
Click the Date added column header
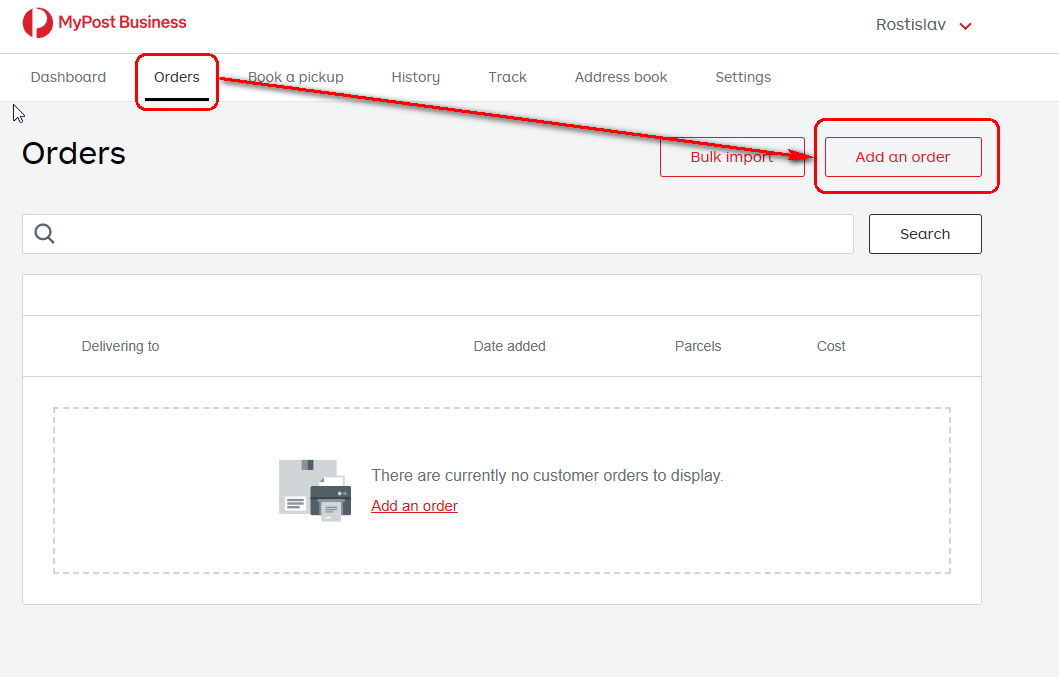coord(509,346)
